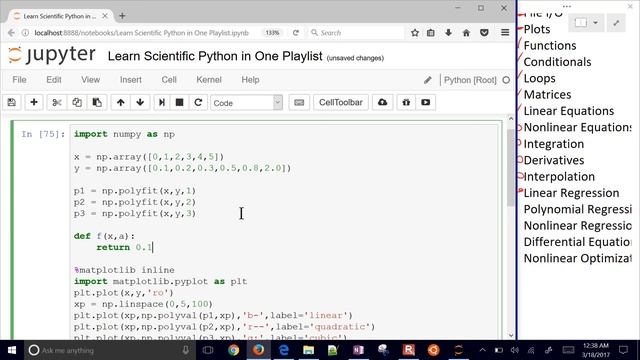Viewport: 640px width, 360px height.
Task: Open Firefox hamburger menu
Action: pos(505,33)
